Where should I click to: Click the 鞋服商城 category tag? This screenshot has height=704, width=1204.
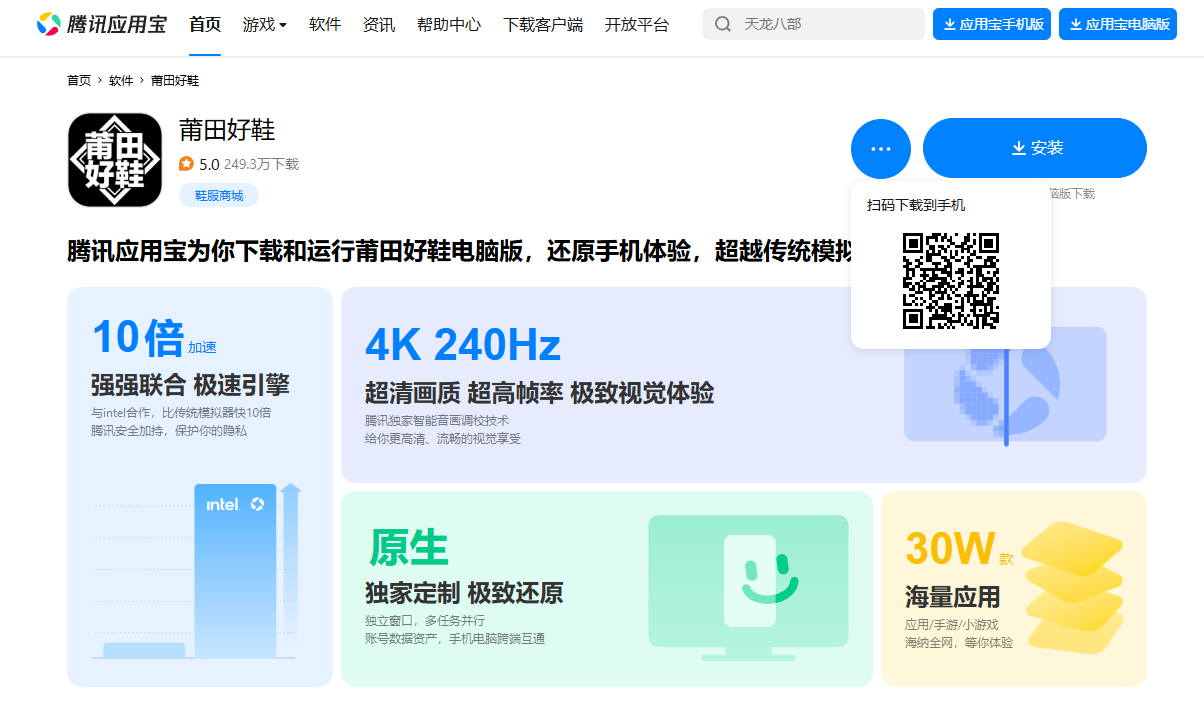pyautogui.click(x=219, y=195)
